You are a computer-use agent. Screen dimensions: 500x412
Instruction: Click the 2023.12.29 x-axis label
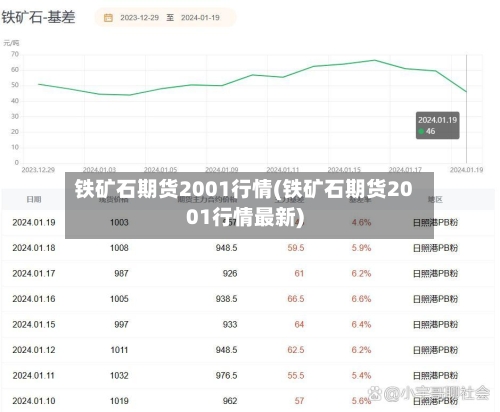point(38,170)
